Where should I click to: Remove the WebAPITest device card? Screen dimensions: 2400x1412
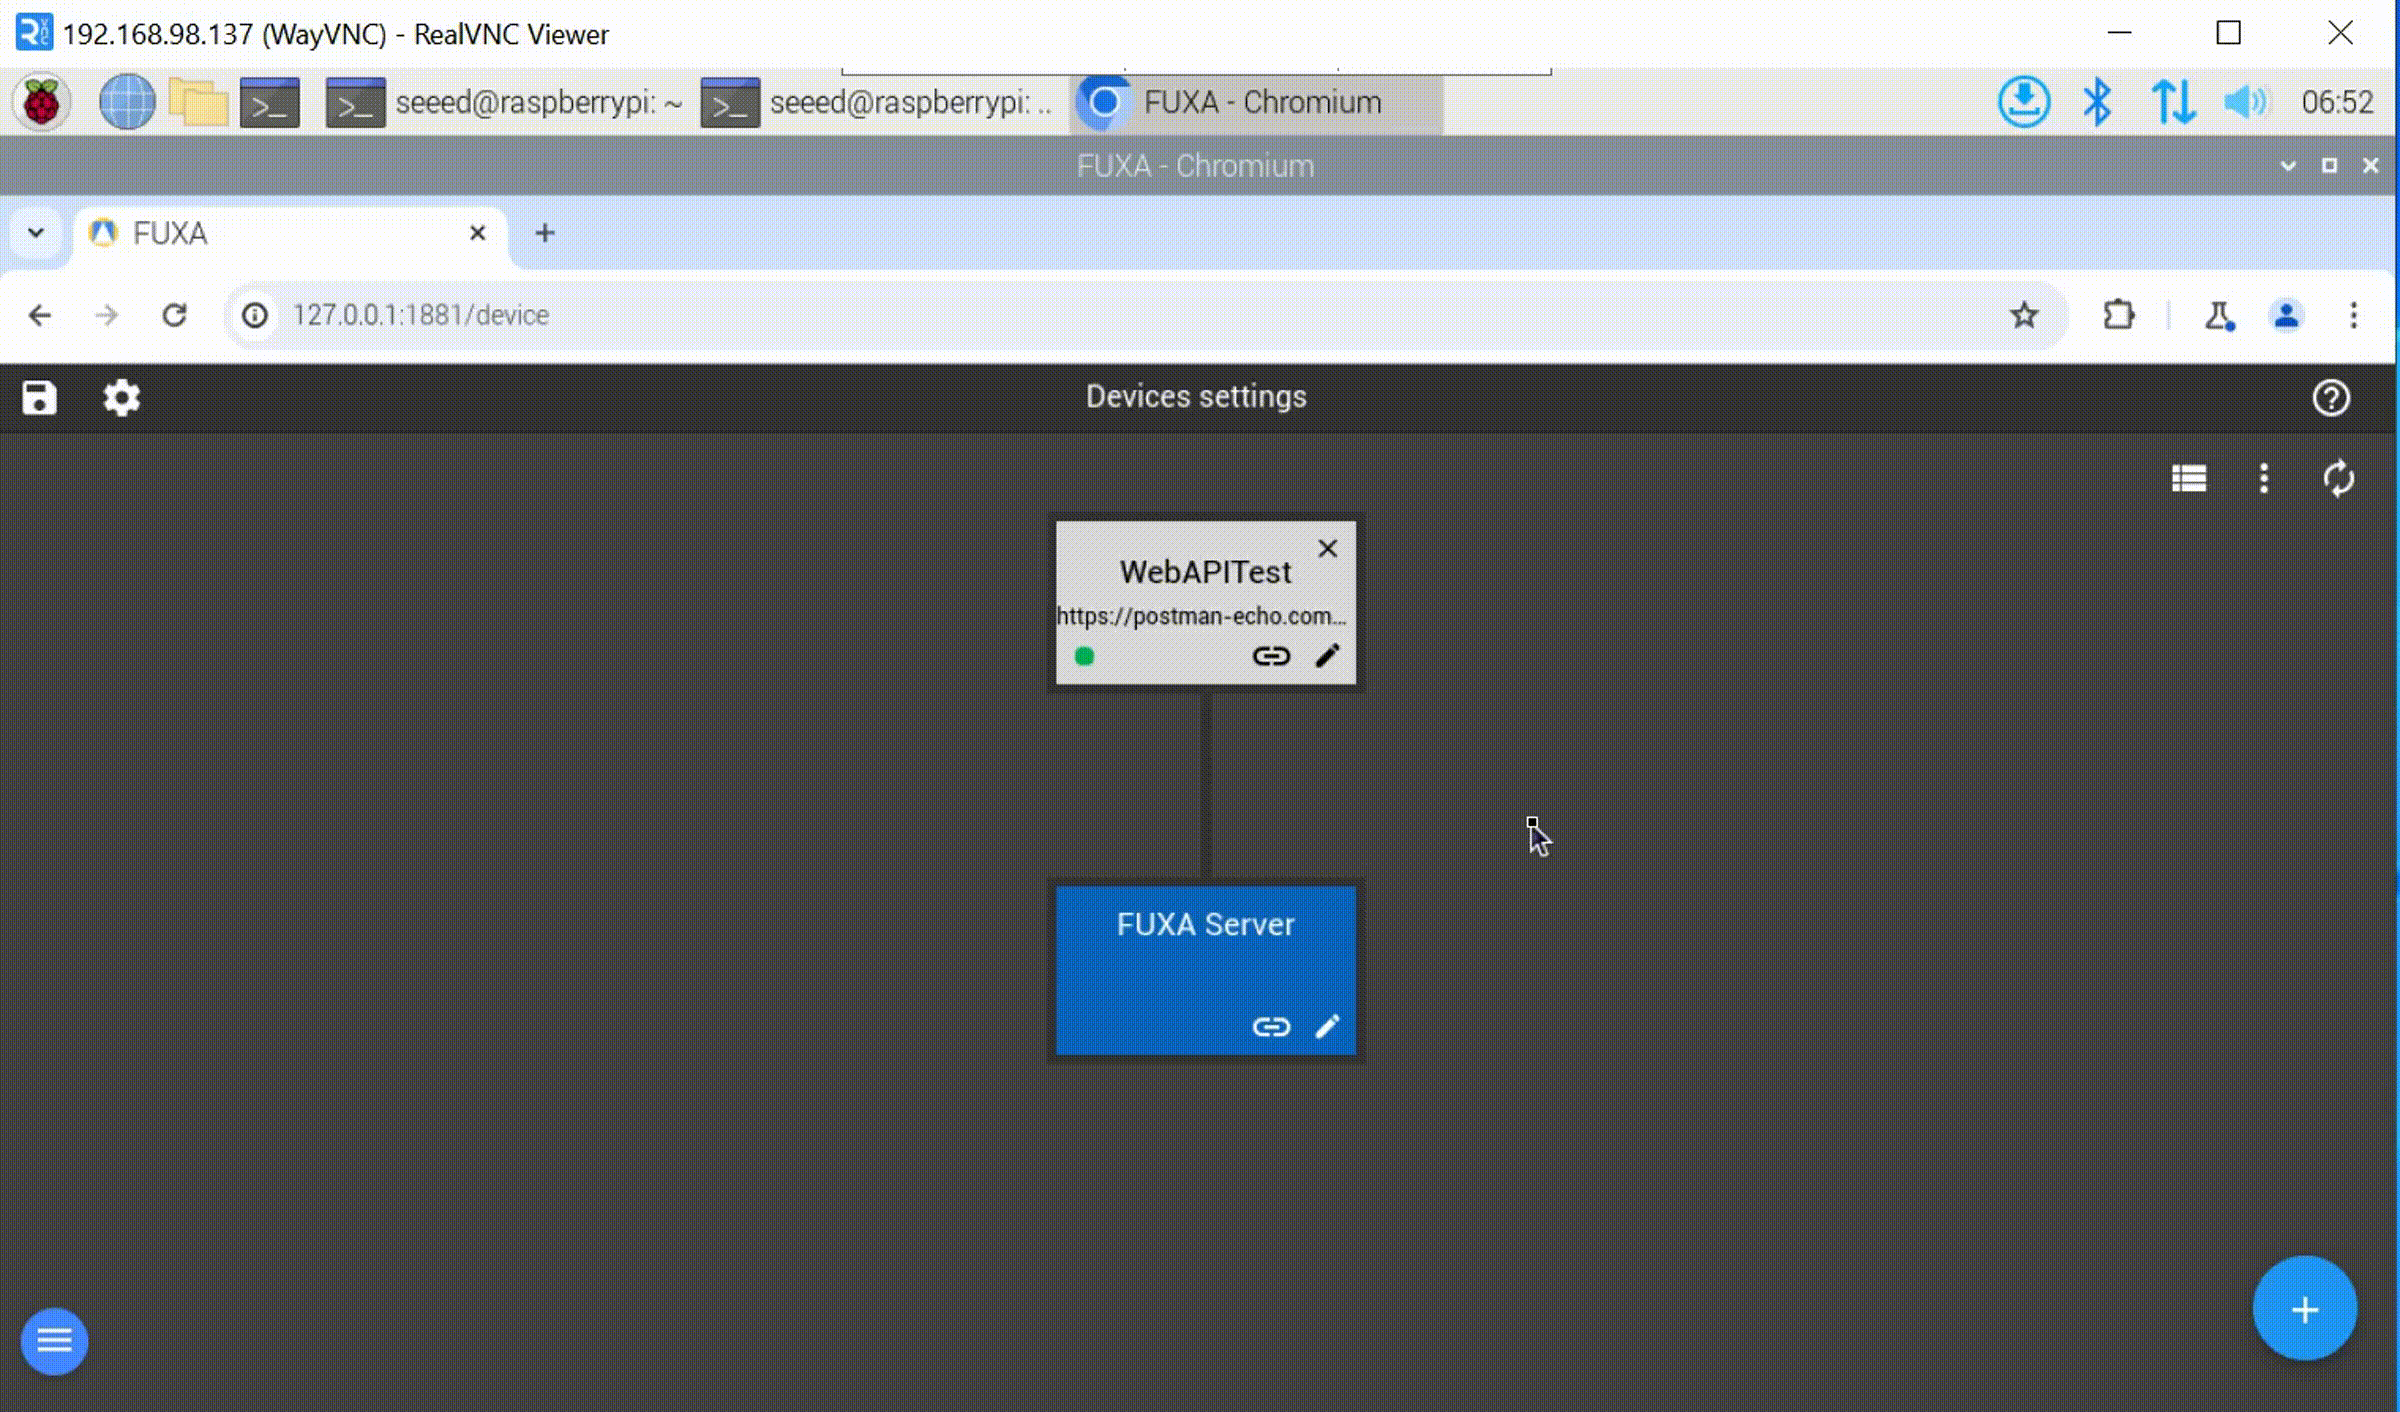click(1327, 548)
